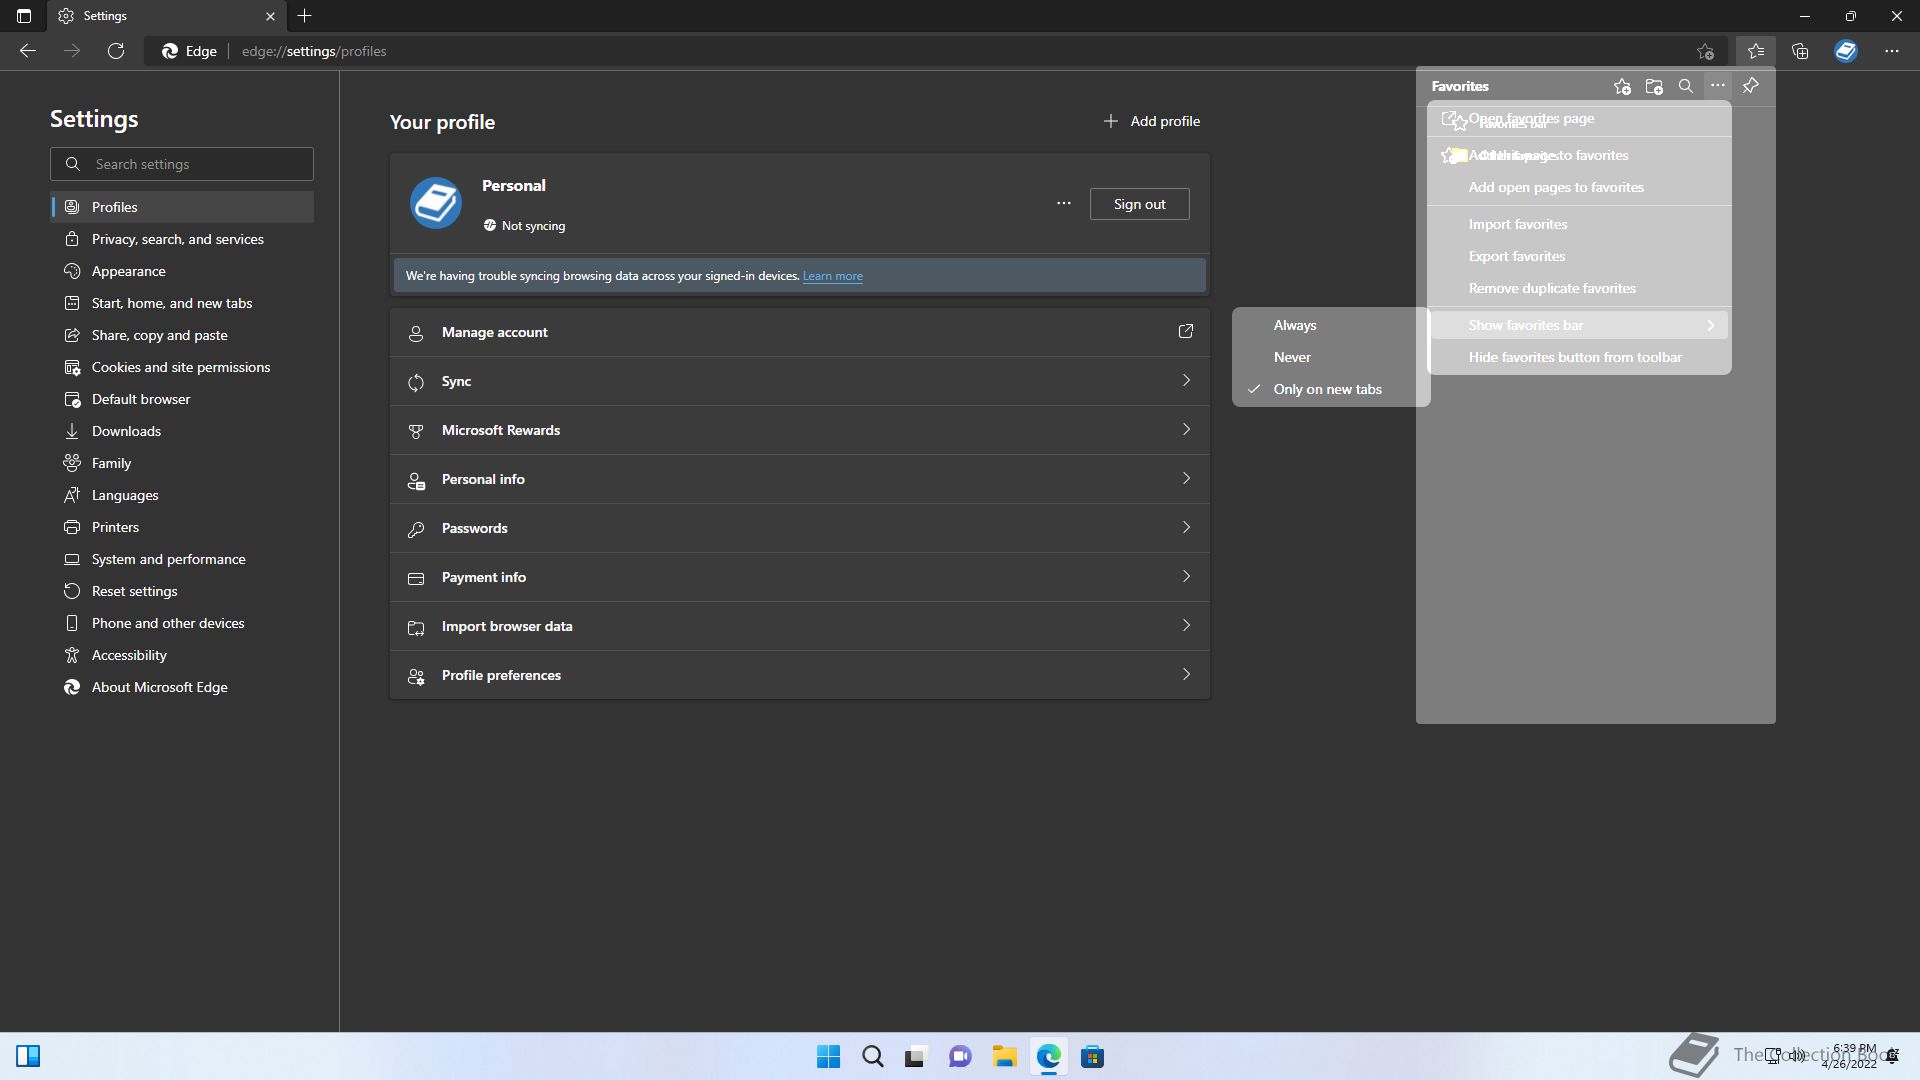Open tab actions menu icon

[x=24, y=16]
